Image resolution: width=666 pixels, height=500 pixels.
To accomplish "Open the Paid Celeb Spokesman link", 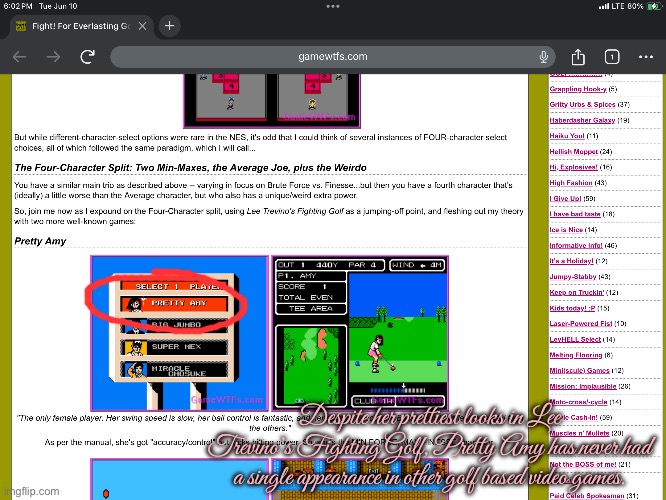I will coord(587,496).
